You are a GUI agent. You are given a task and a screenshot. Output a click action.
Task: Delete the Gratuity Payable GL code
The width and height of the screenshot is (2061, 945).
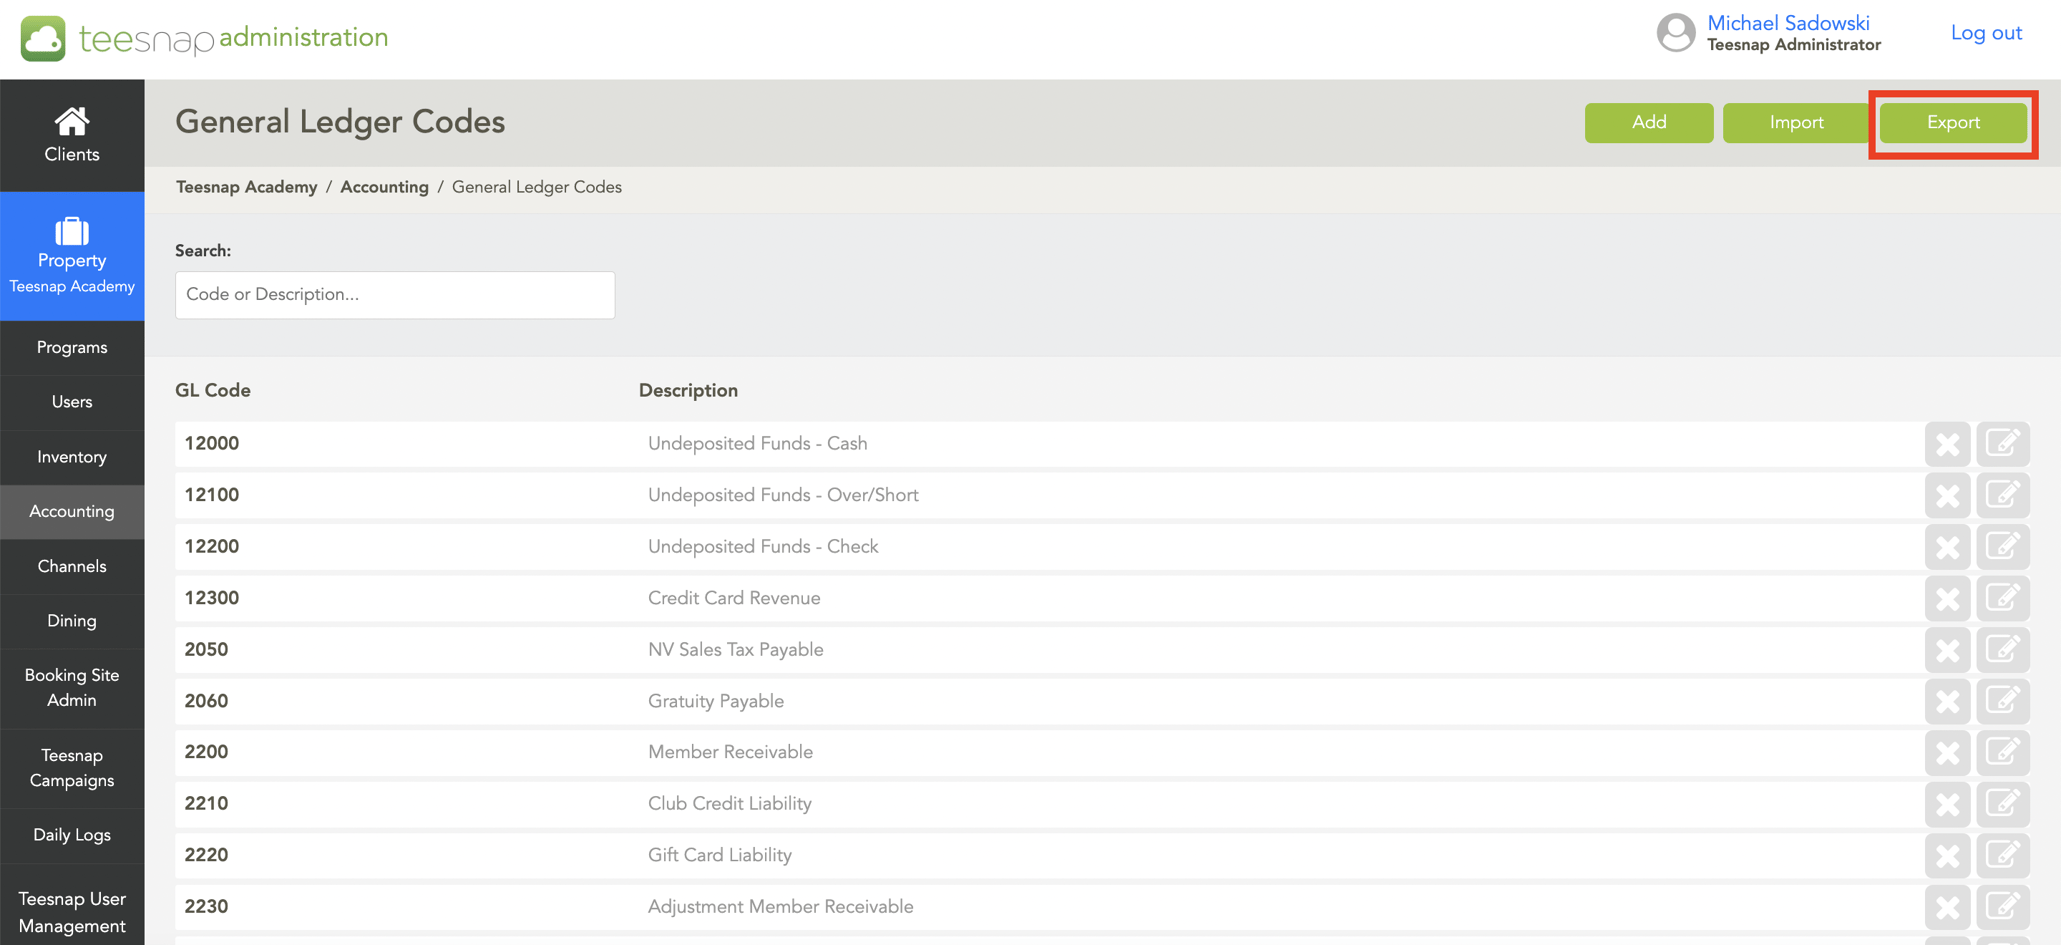click(x=1948, y=700)
